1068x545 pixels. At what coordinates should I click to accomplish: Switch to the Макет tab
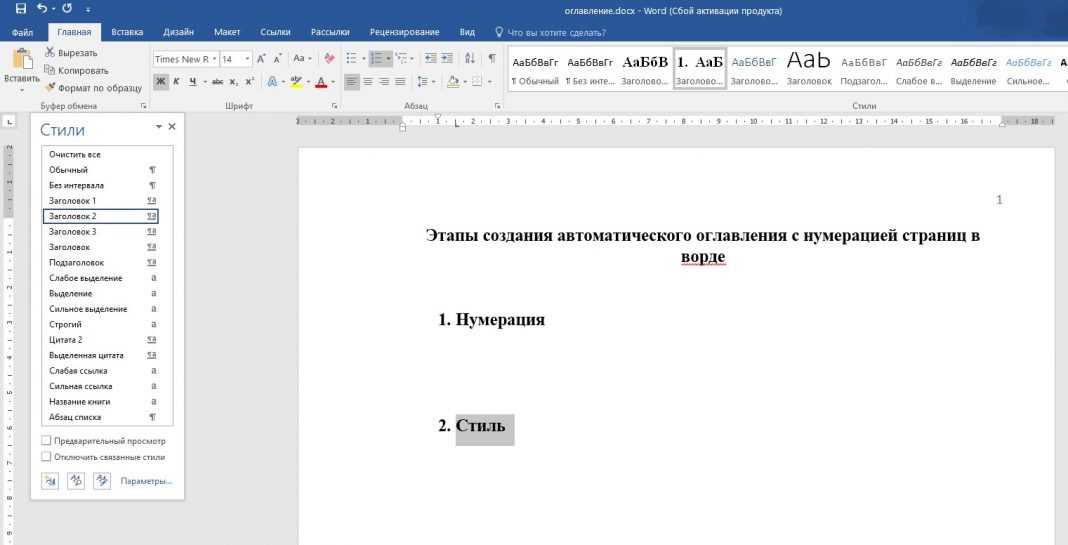click(x=227, y=32)
